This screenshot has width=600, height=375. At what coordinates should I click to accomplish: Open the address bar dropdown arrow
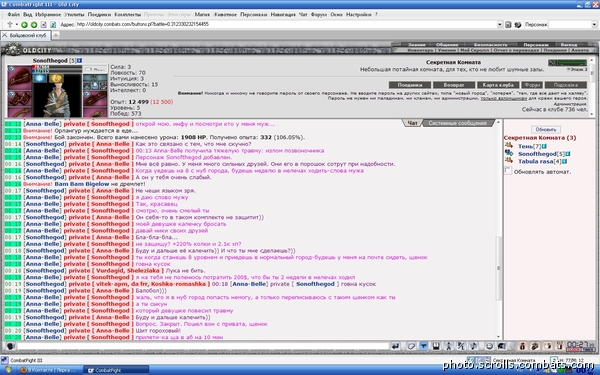coord(500,24)
